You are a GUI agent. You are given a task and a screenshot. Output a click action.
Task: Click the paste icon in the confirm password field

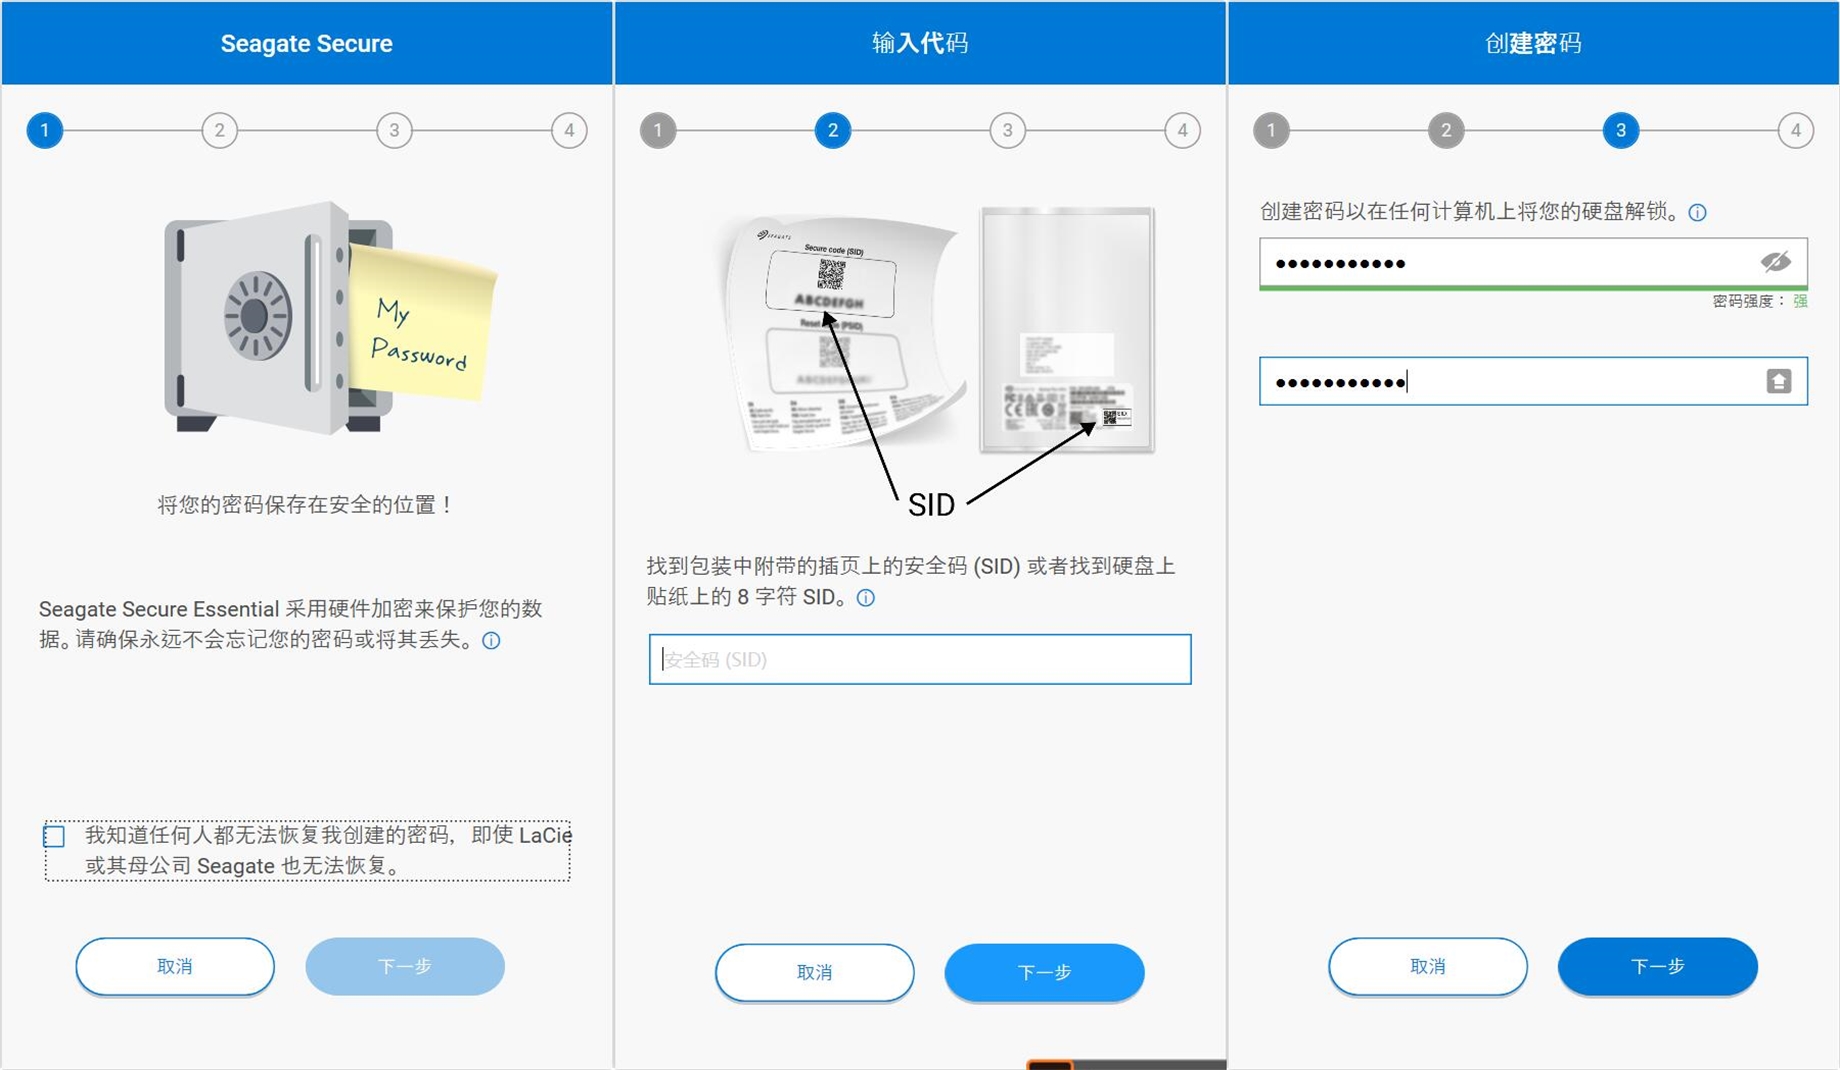1779,381
